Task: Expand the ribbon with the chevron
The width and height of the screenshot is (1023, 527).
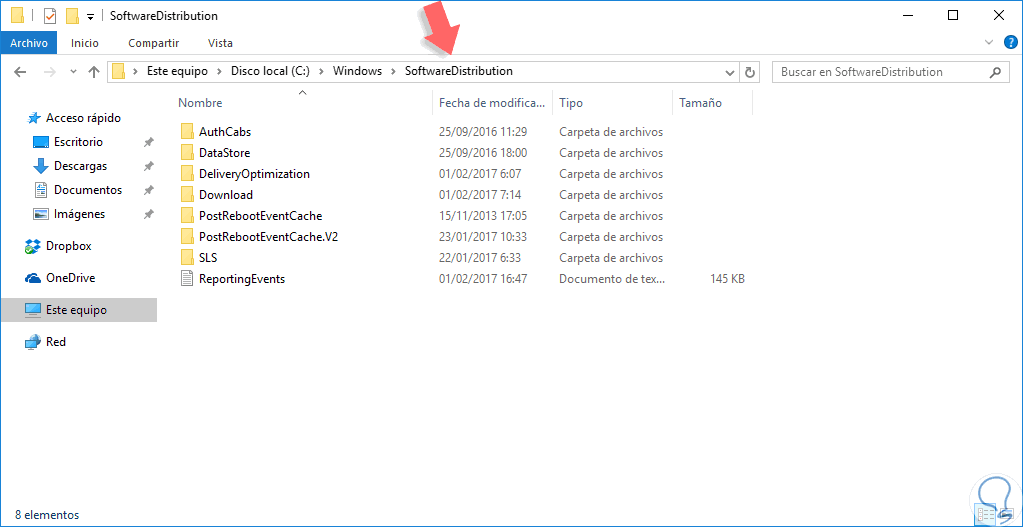Action: coord(988,43)
